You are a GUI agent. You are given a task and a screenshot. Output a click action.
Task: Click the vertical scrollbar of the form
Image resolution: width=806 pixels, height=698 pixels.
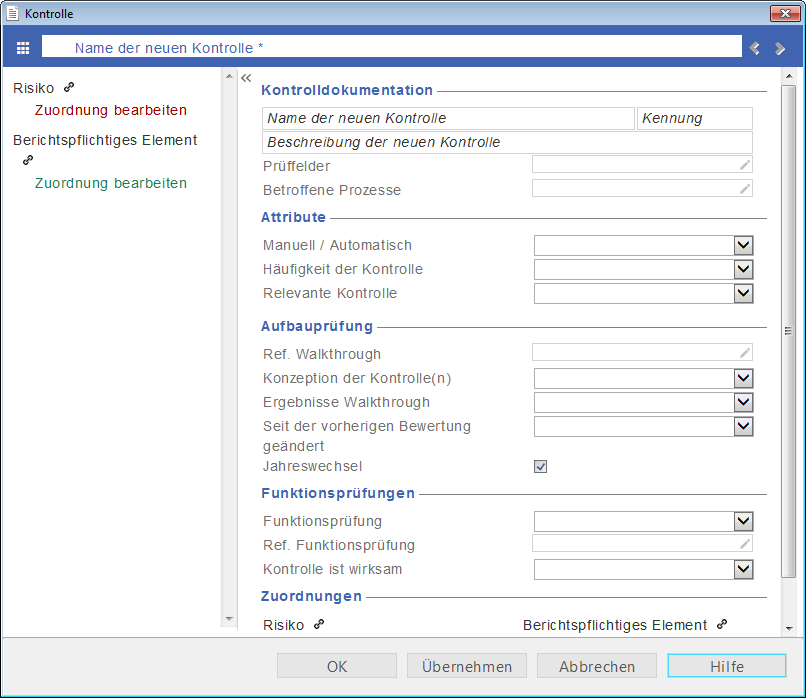[x=788, y=330]
